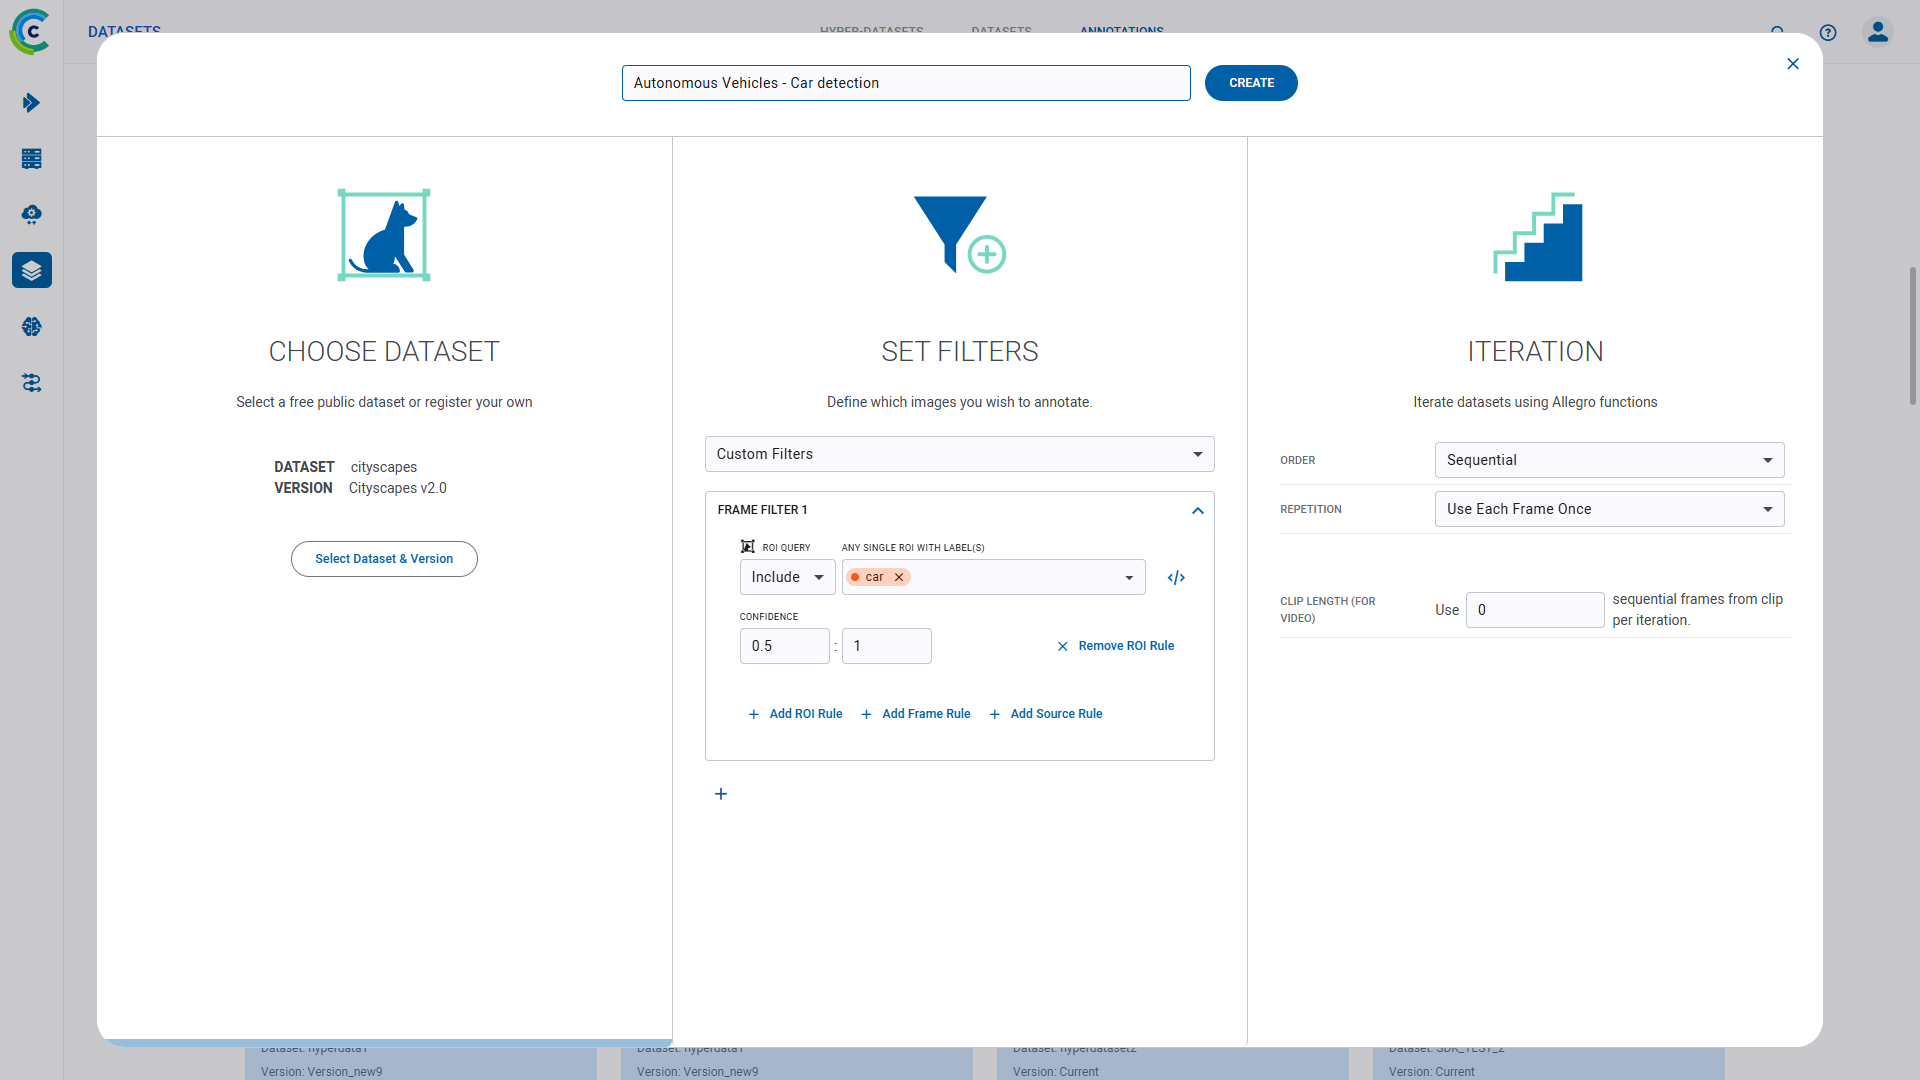The width and height of the screenshot is (1920, 1080).
Task: Click the plus icon to add frame filter
Action: [x=721, y=794]
